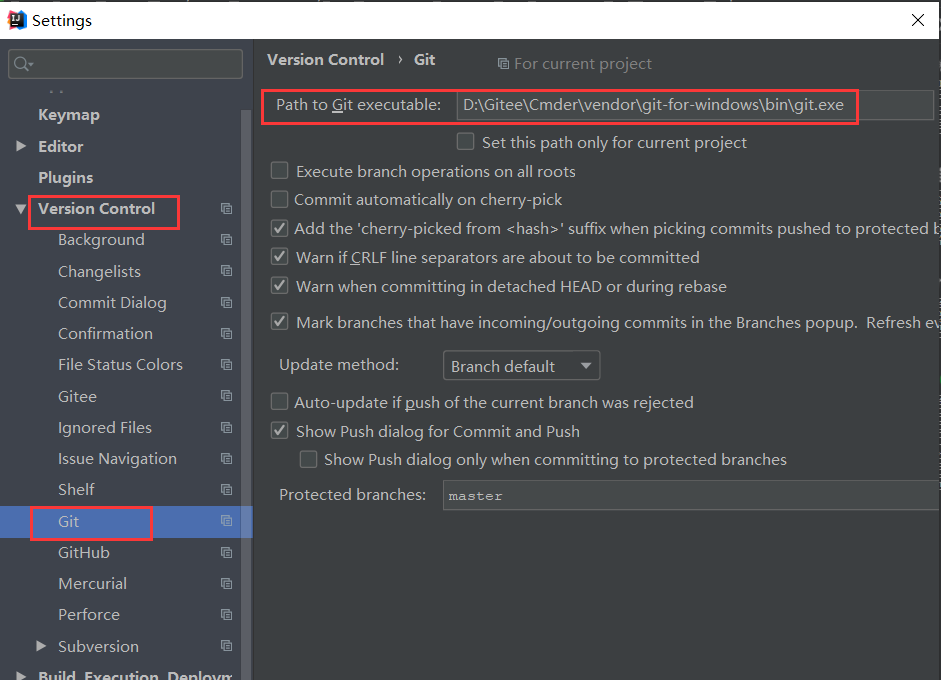
Task: Select the Subversion settings entry
Action: pos(98,646)
